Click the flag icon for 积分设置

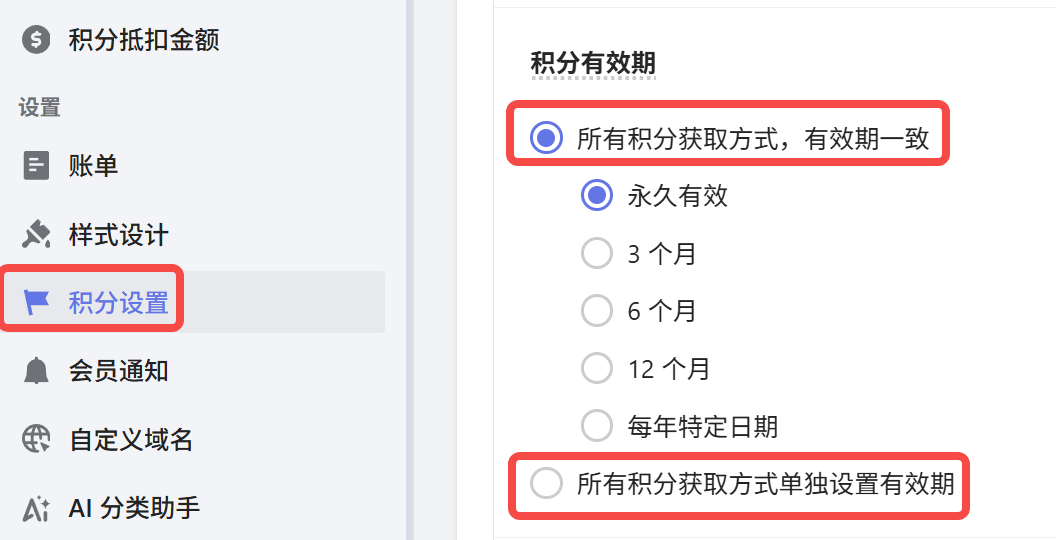(x=36, y=302)
